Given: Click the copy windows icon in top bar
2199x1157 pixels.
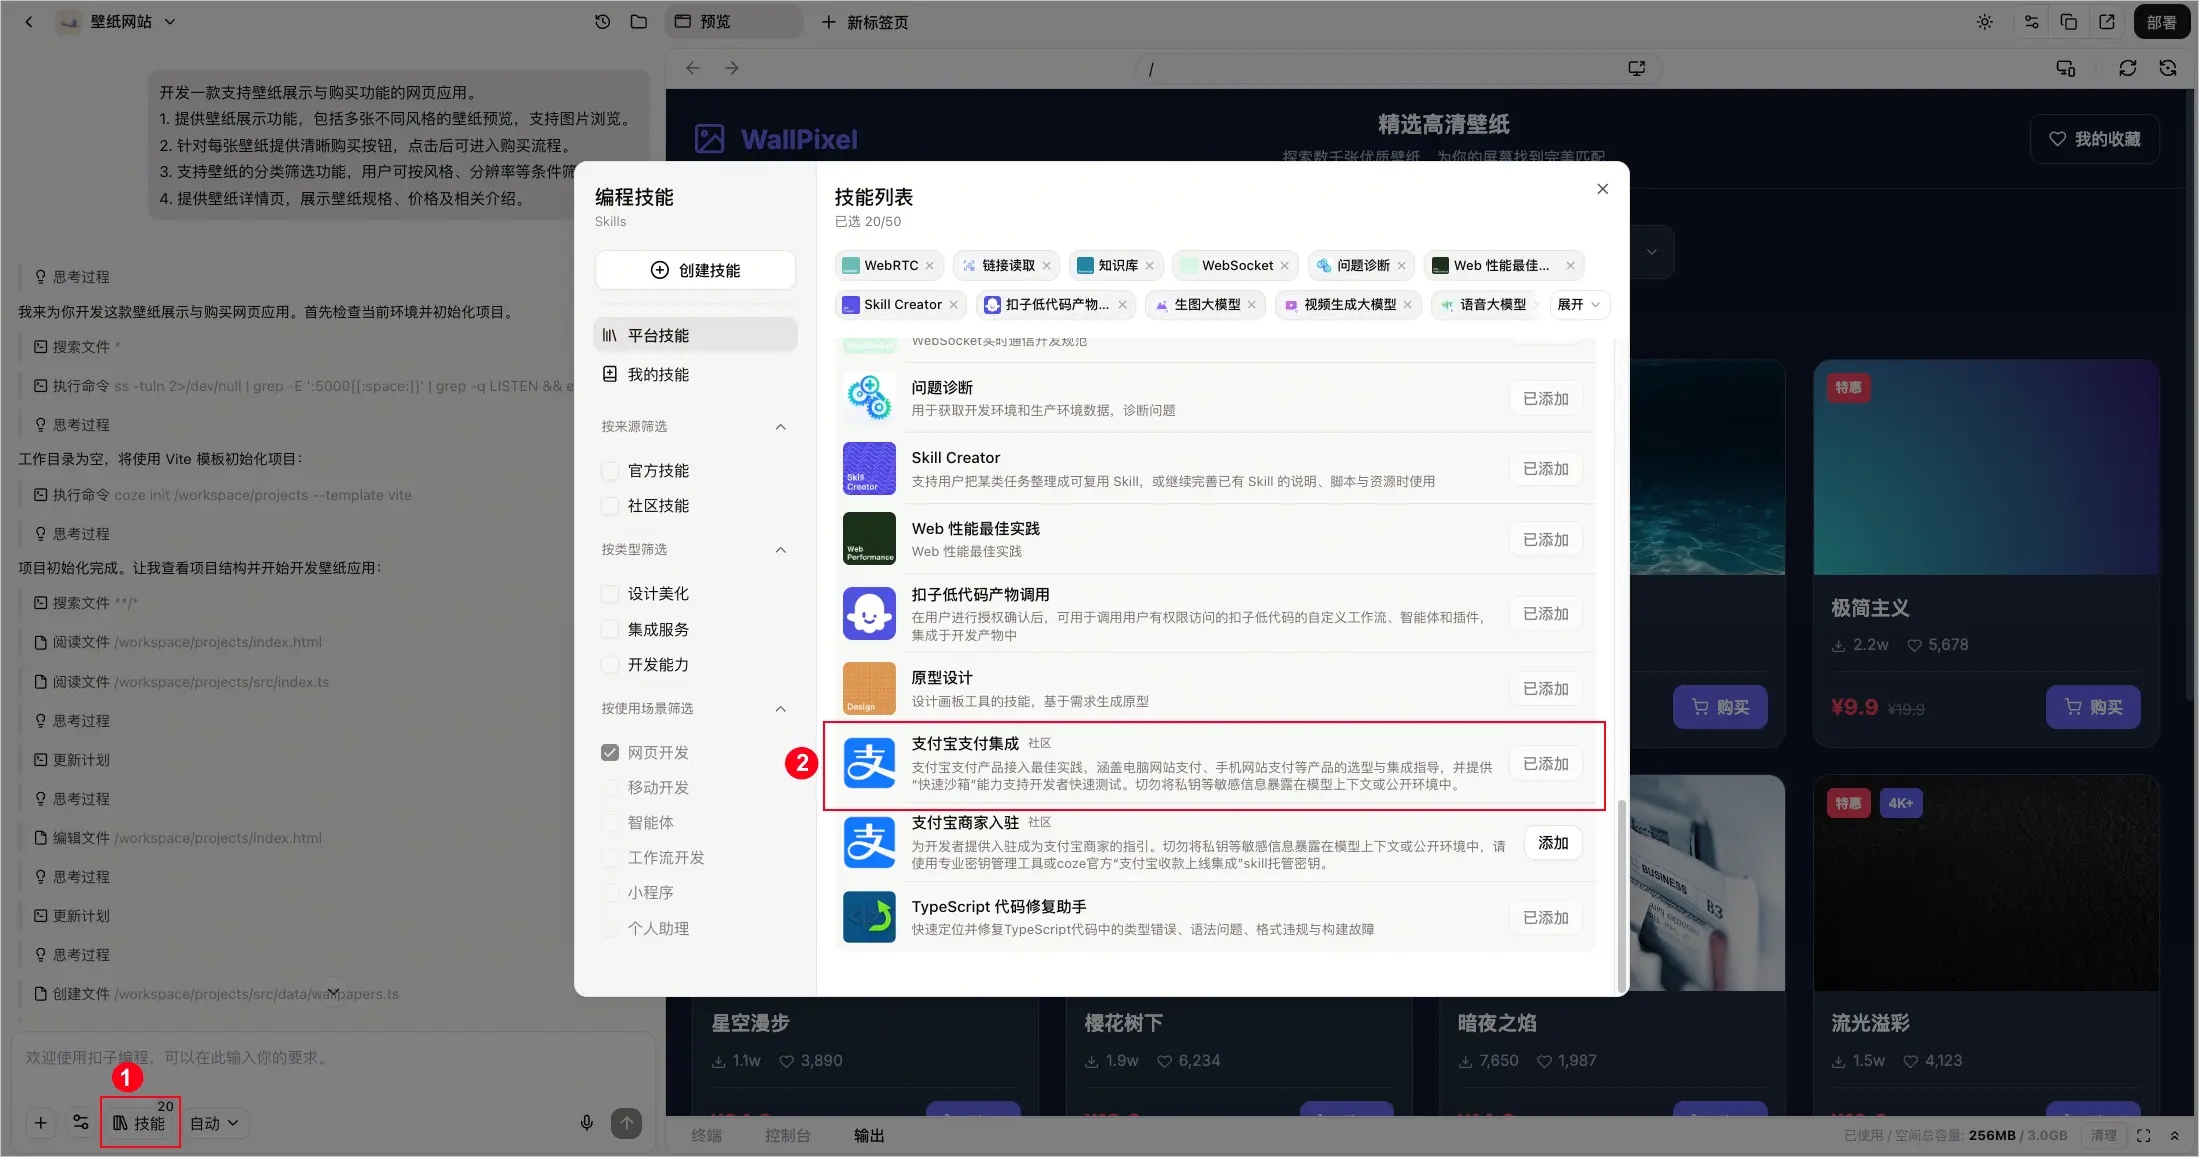Looking at the screenshot, I should [x=2069, y=22].
